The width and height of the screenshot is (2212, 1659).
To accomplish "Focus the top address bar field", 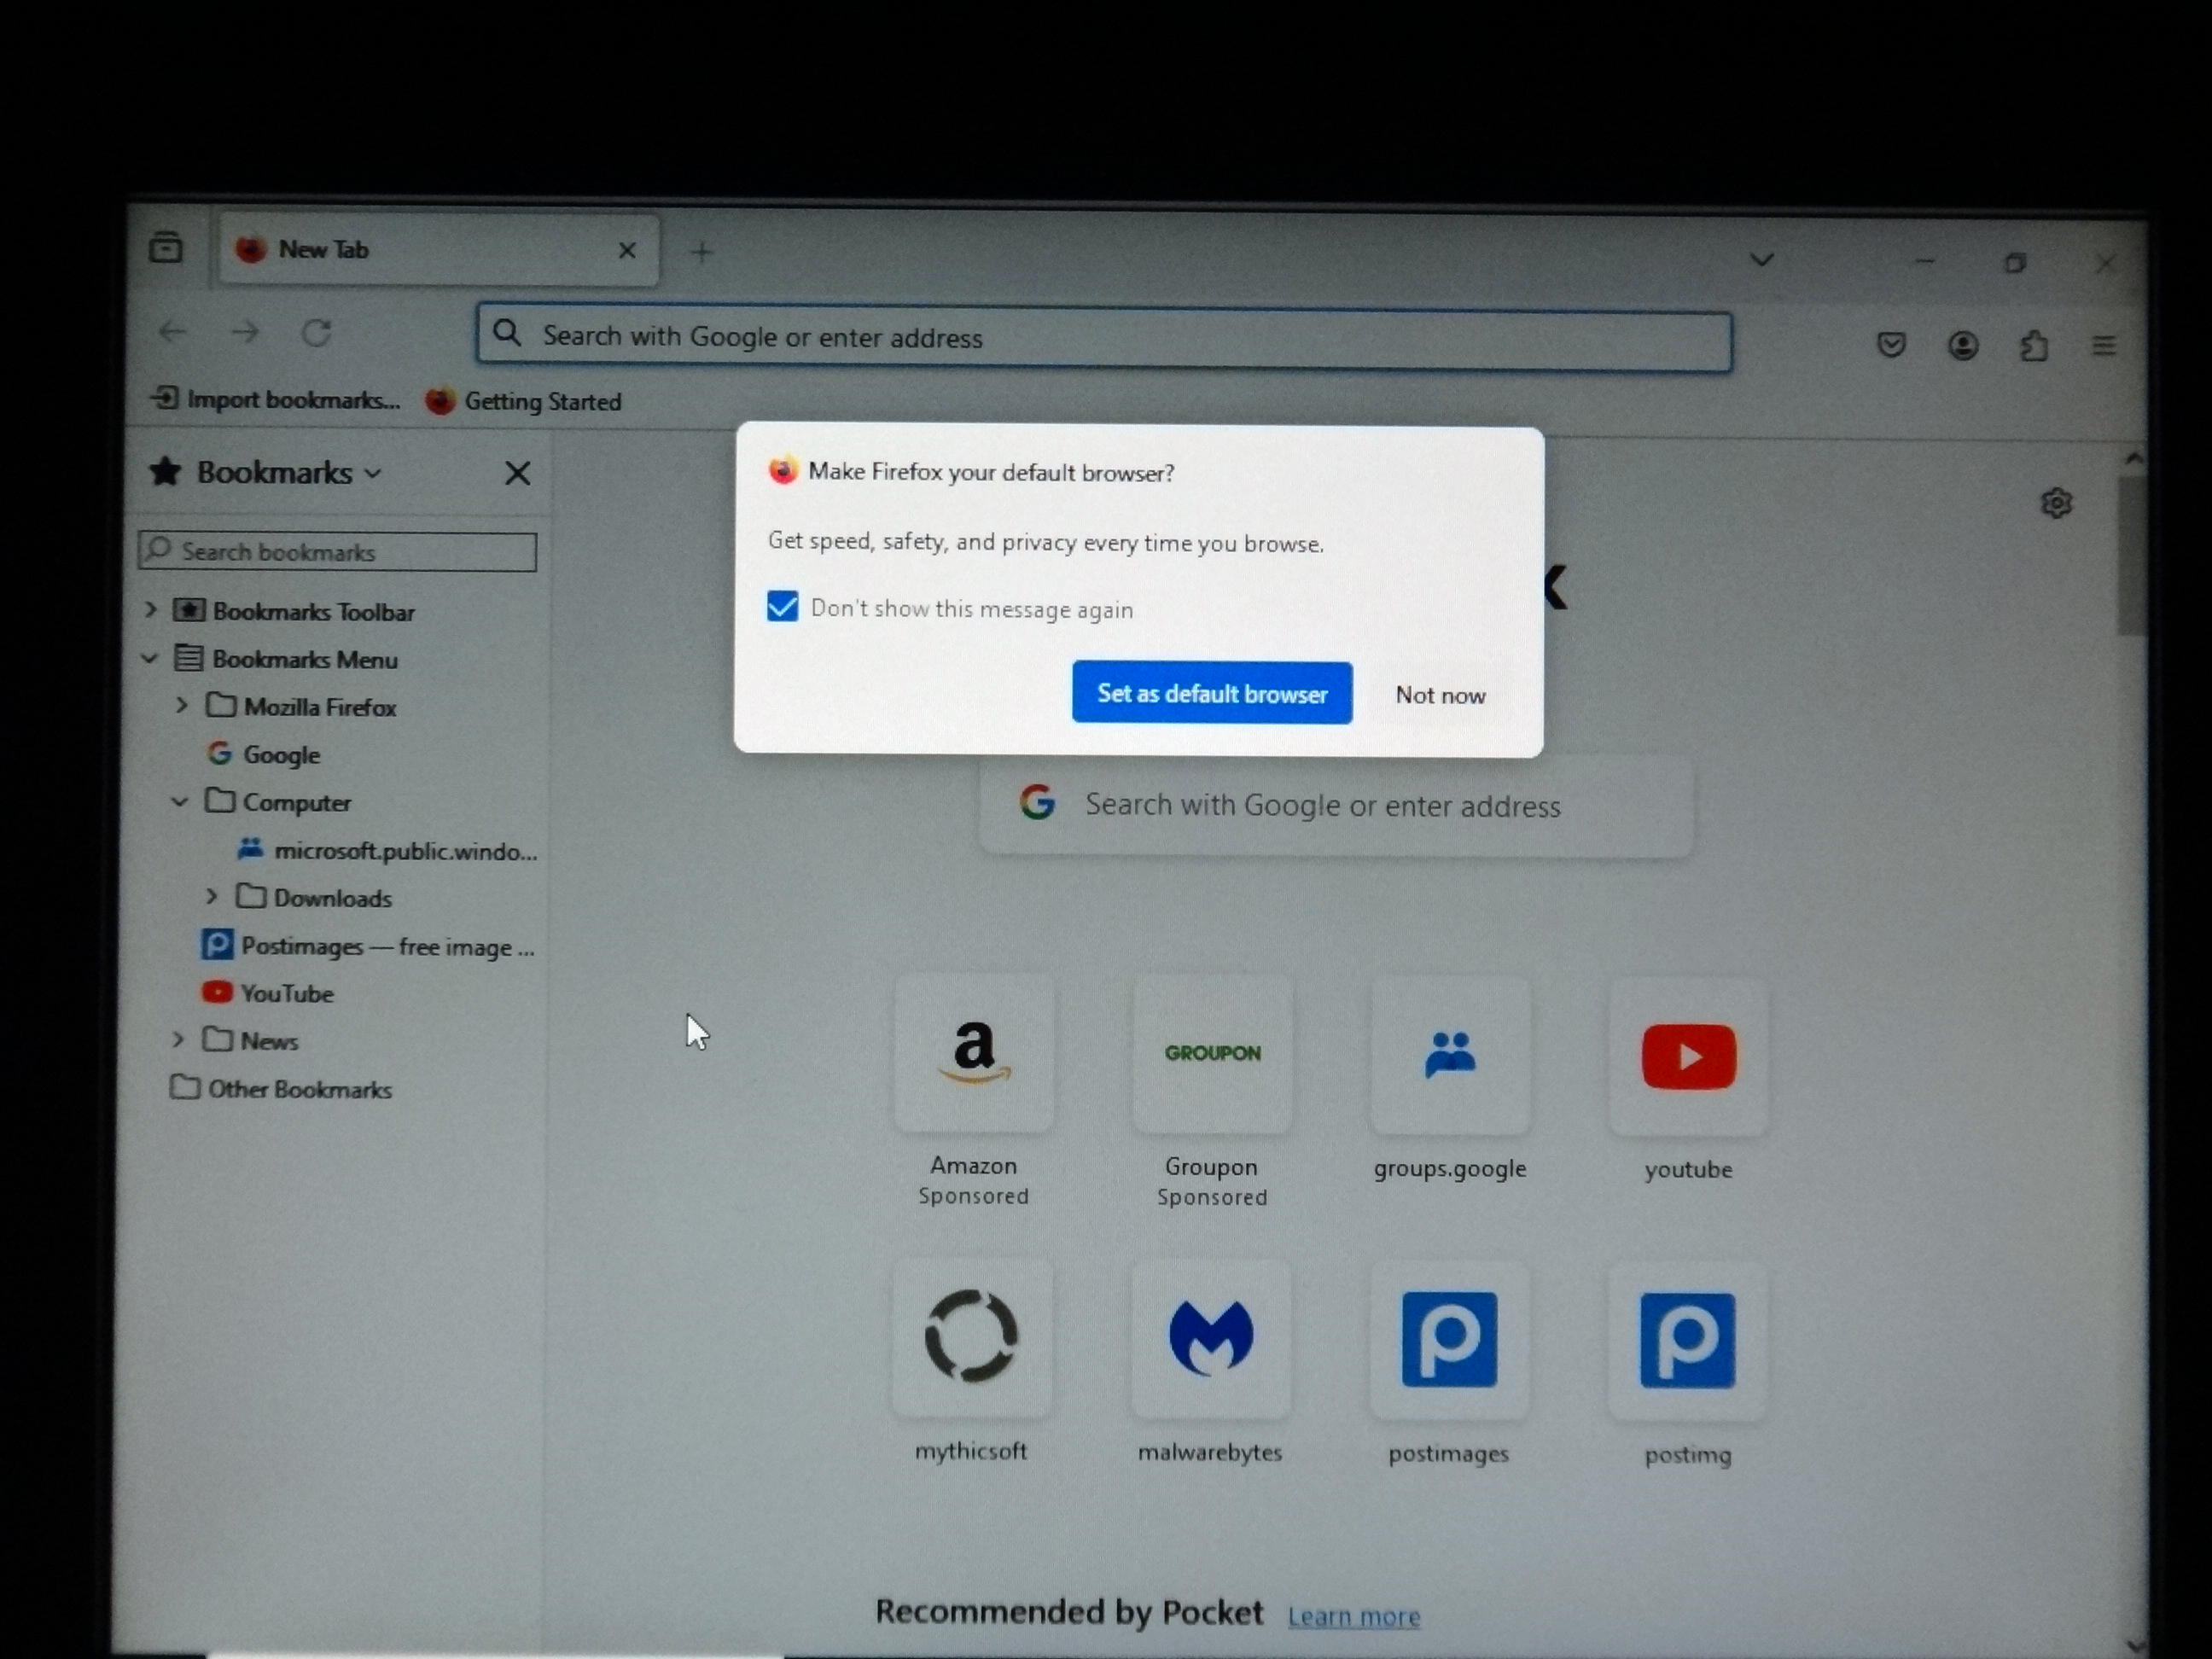I will coord(1104,340).
